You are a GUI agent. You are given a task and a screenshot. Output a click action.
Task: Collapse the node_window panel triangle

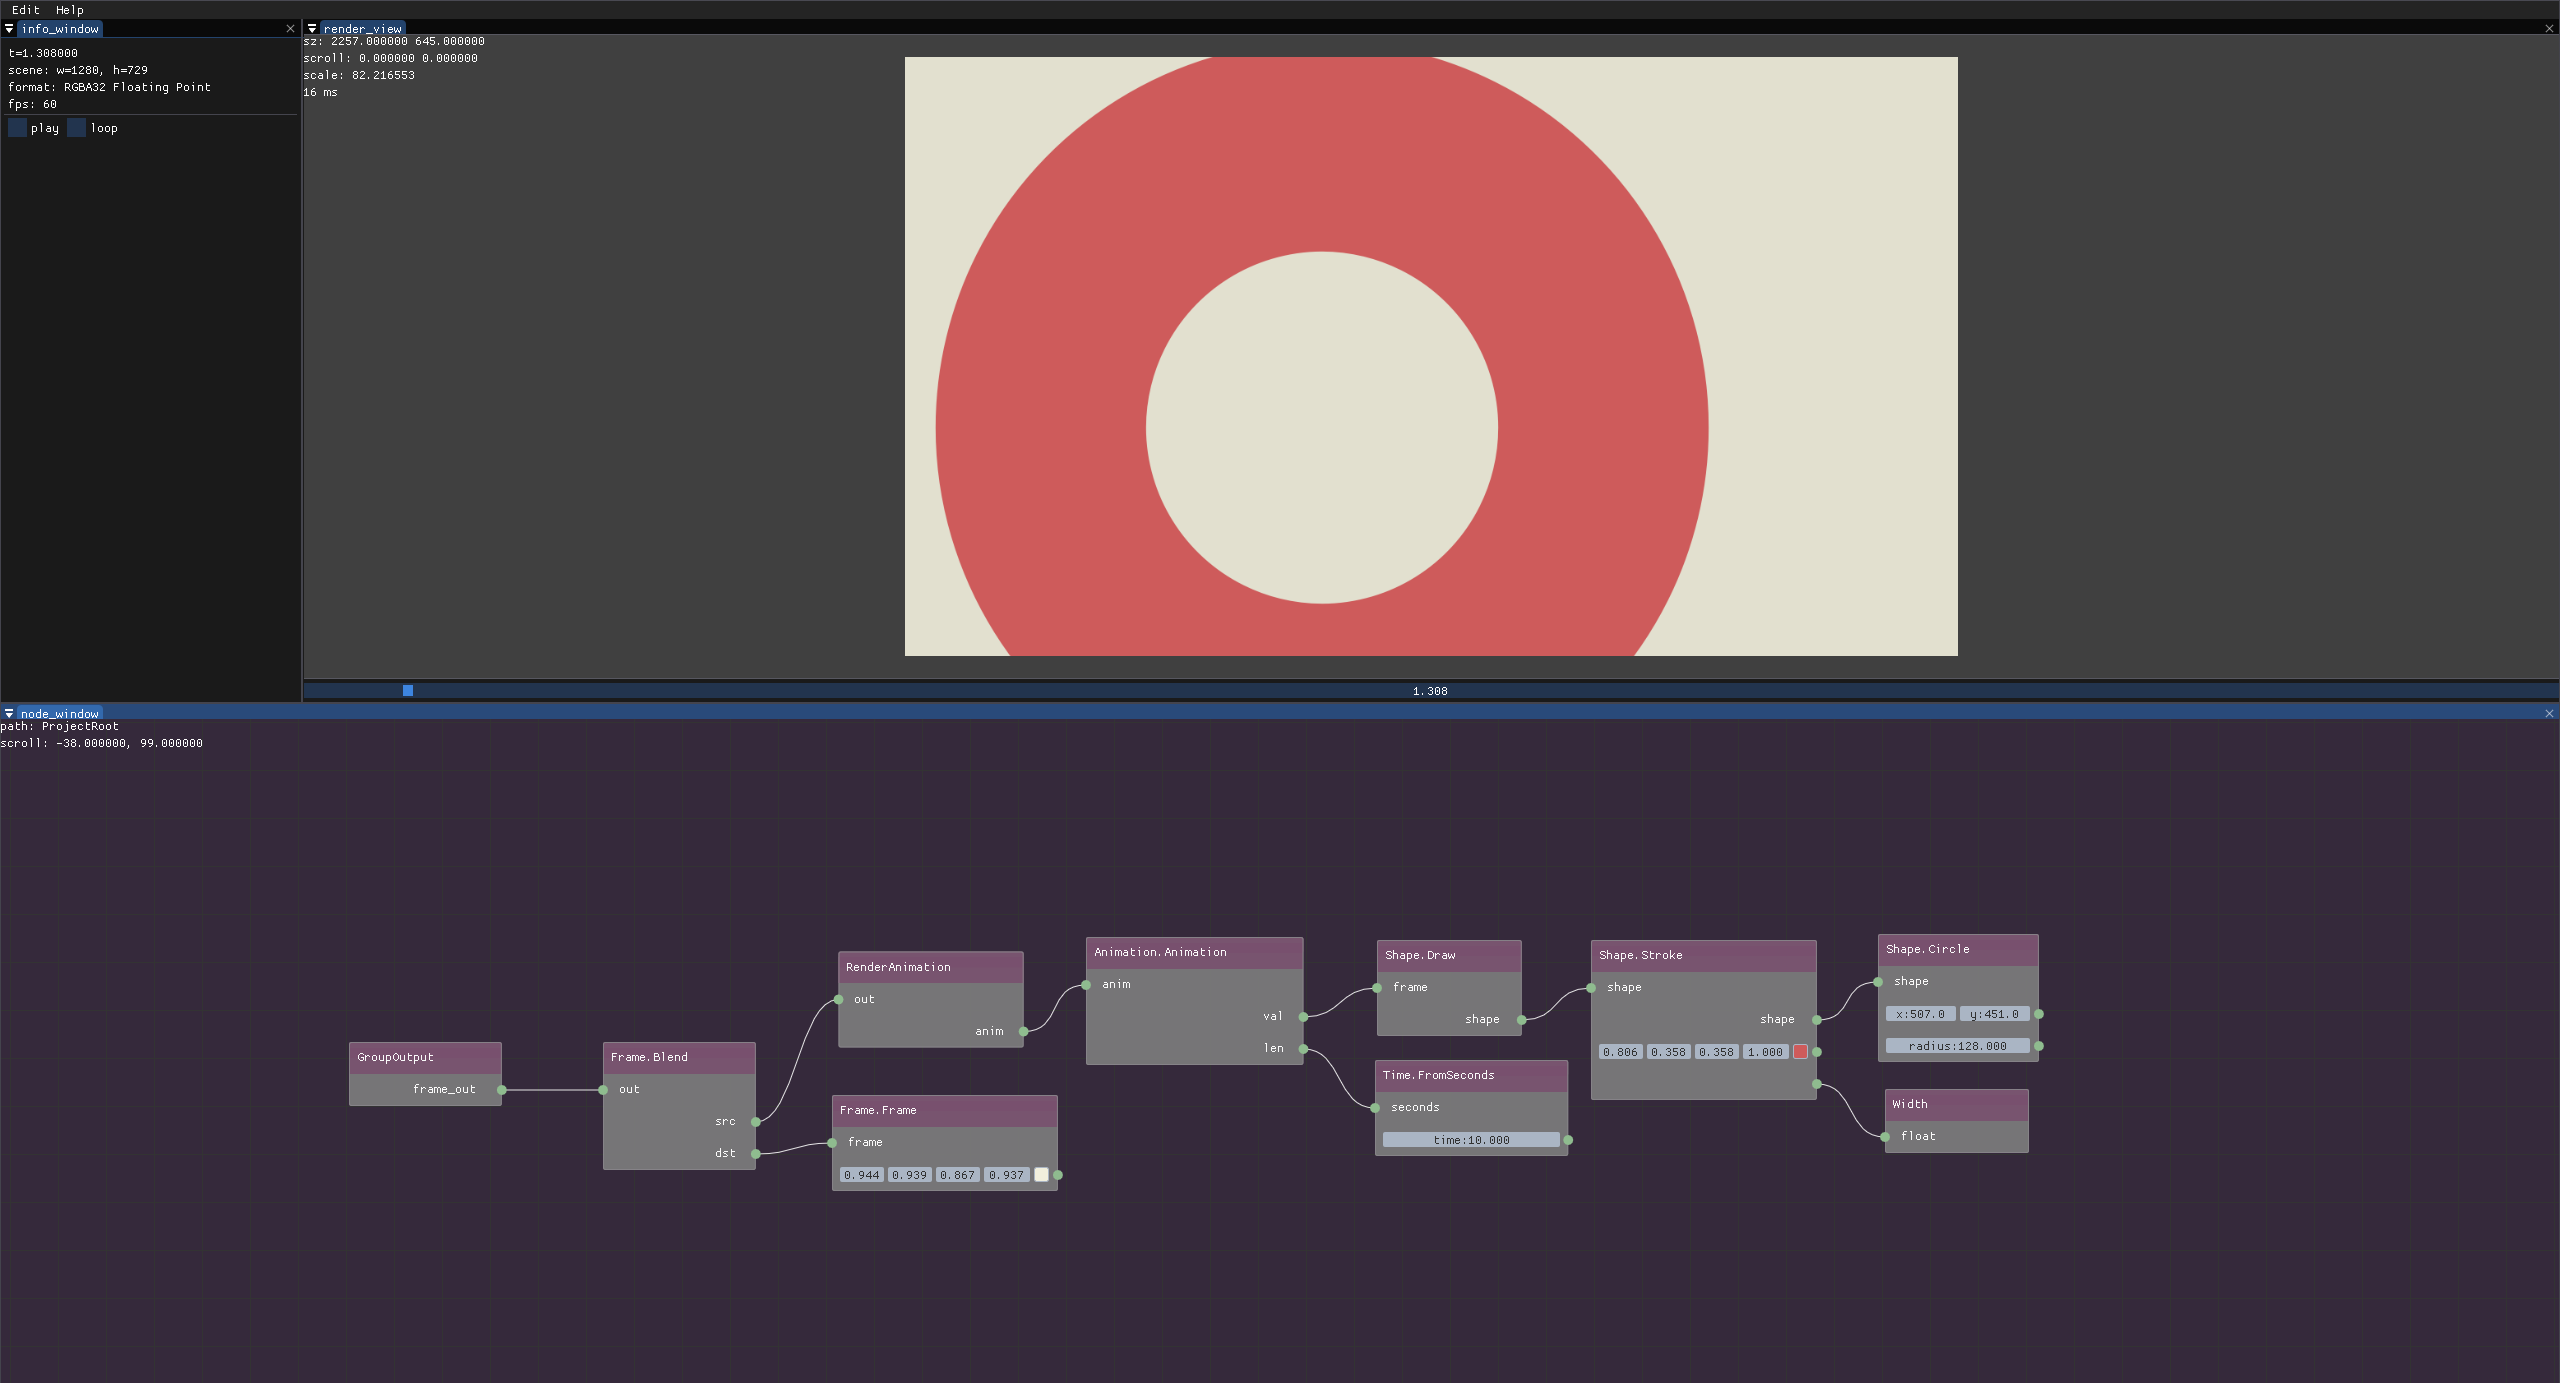(x=9, y=714)
